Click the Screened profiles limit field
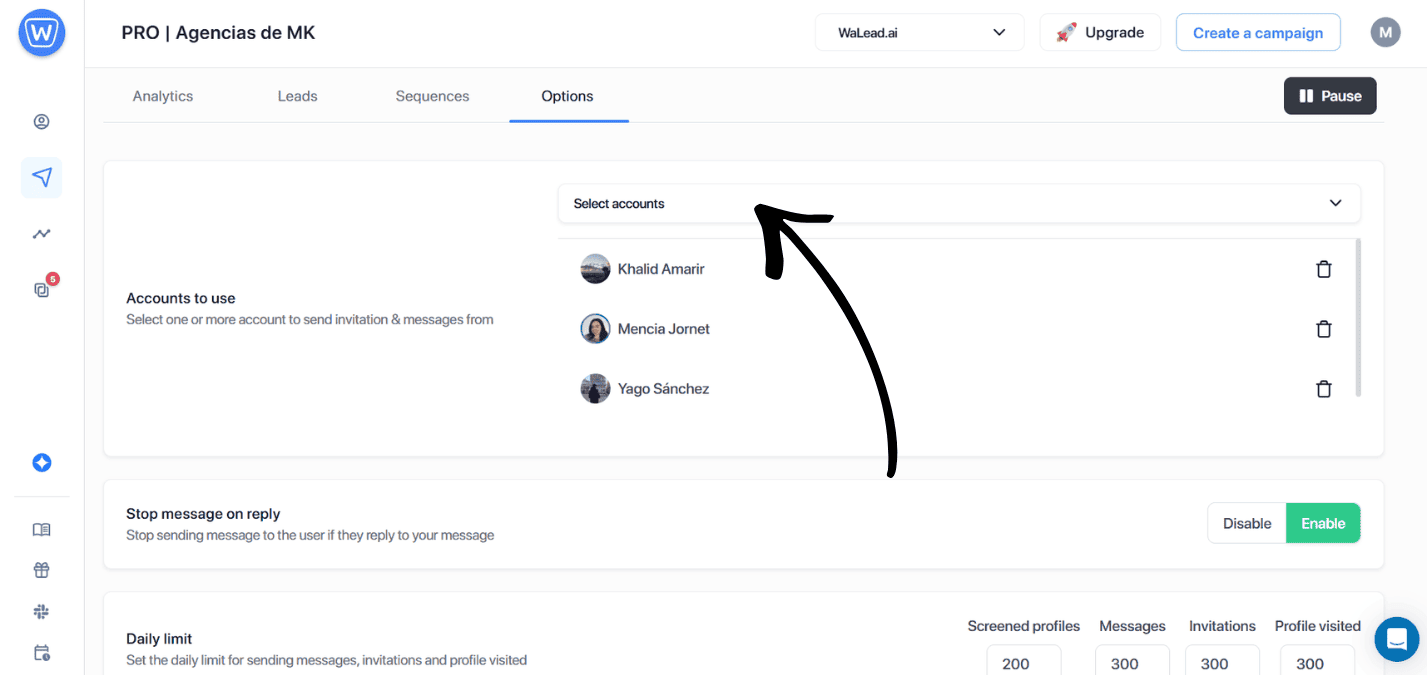 [1024, 660]
